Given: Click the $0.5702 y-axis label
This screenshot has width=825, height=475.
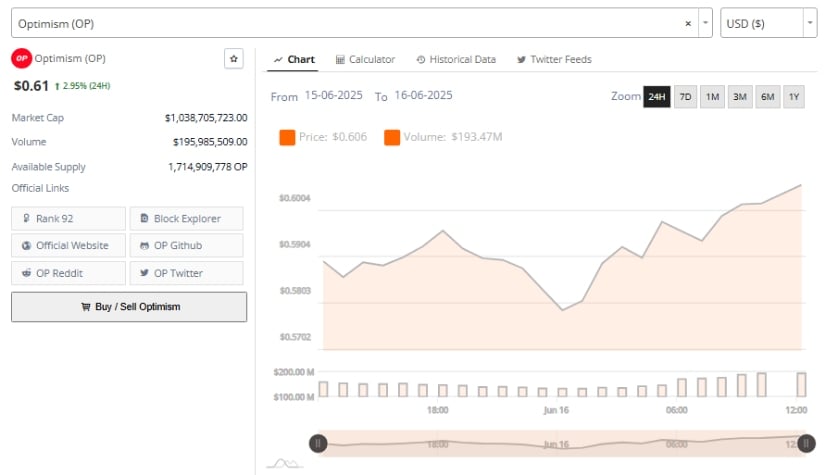Looking at the screenshot, I should click(x=295, y=337).
